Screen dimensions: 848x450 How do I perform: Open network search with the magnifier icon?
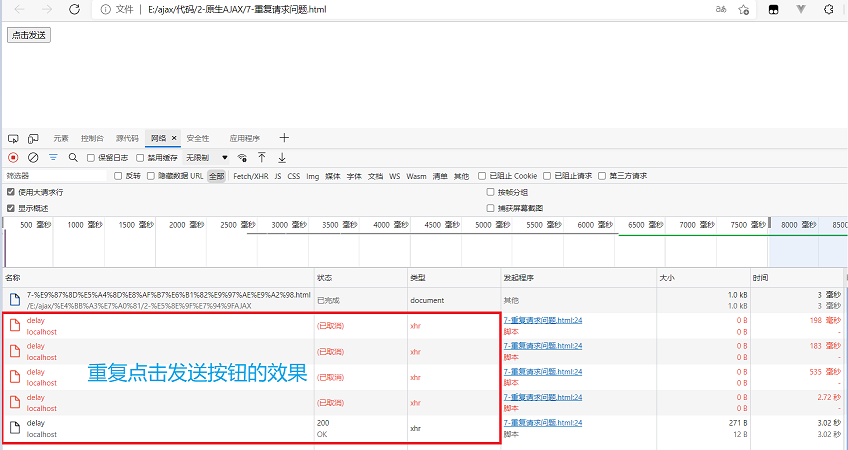[x=73, y=157]
